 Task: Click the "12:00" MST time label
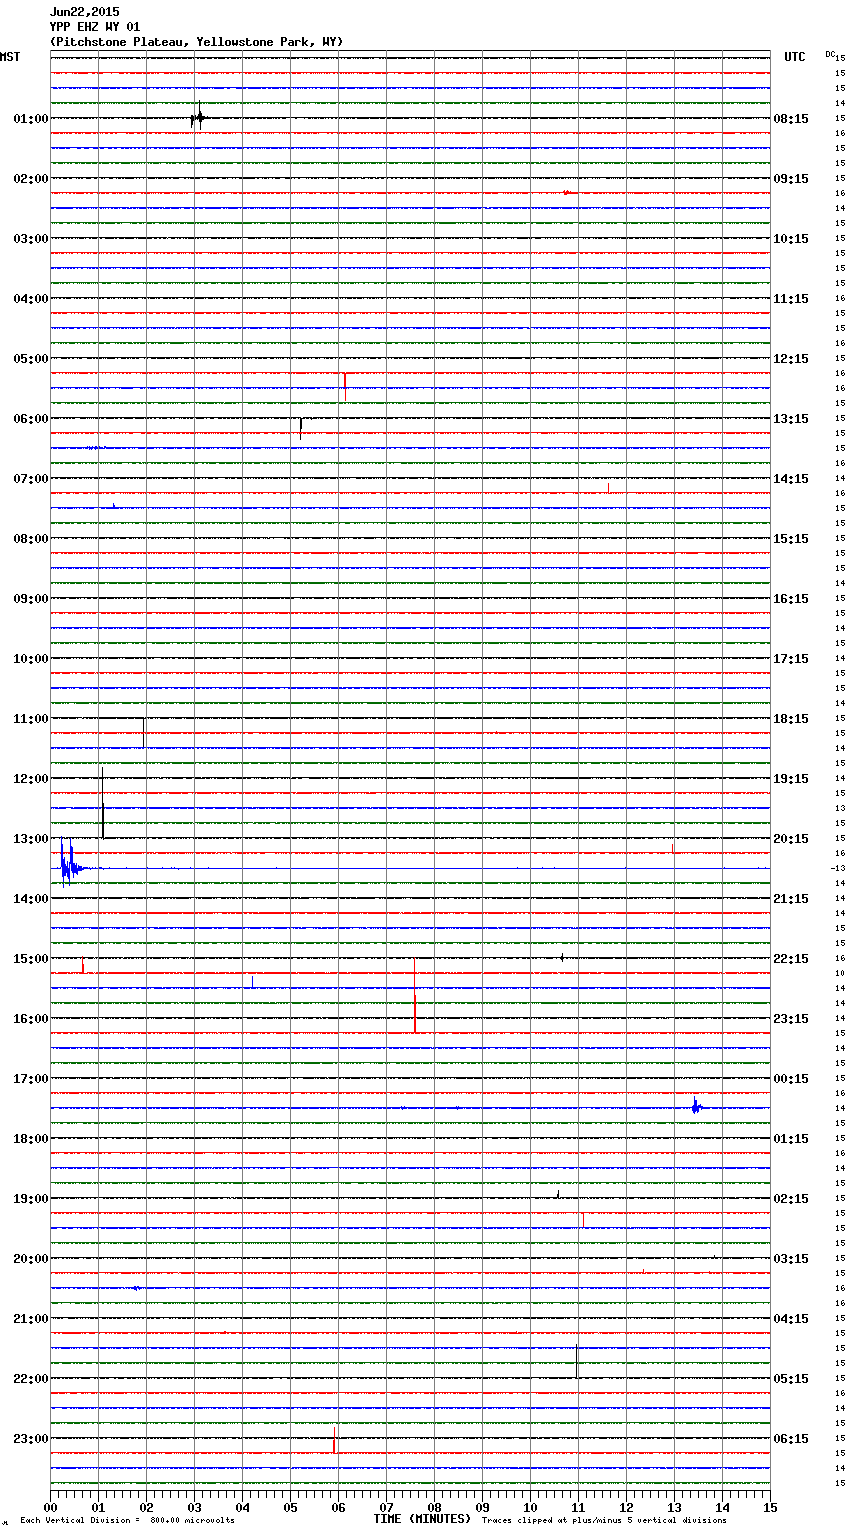tap(31, 779)
